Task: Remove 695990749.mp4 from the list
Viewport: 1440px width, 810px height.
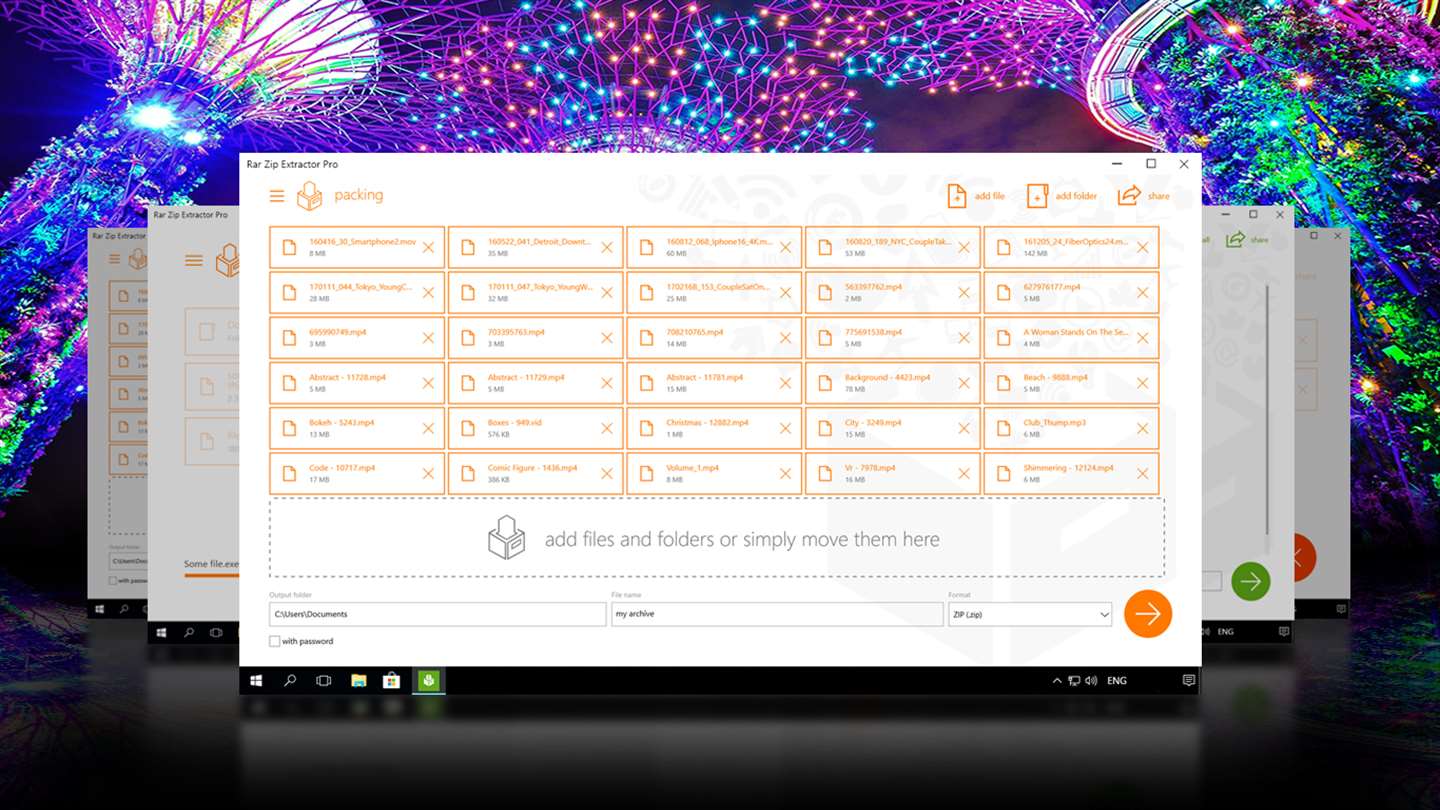Action: pyautogui.click(x=428, y=338)
